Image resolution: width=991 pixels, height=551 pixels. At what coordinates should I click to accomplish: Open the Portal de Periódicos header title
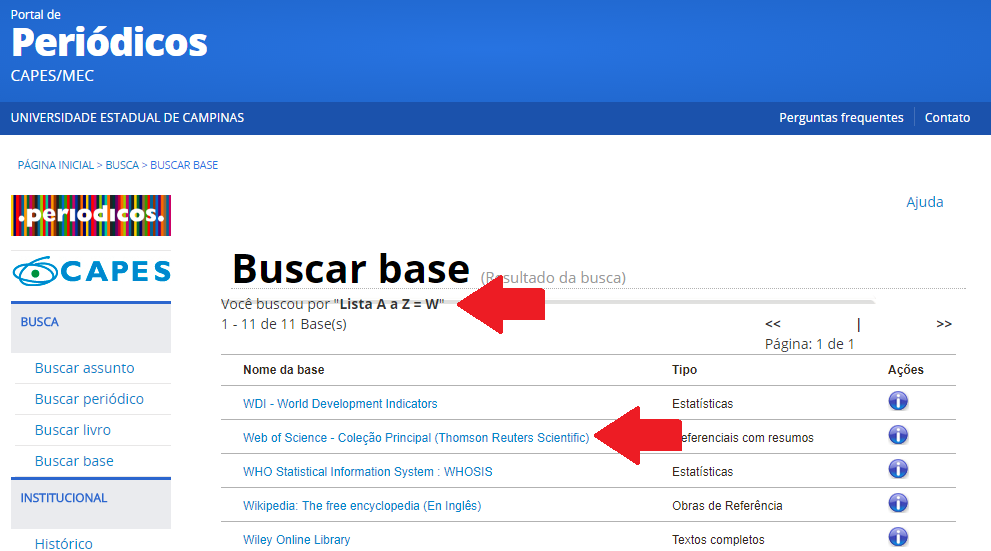(109, 42)
